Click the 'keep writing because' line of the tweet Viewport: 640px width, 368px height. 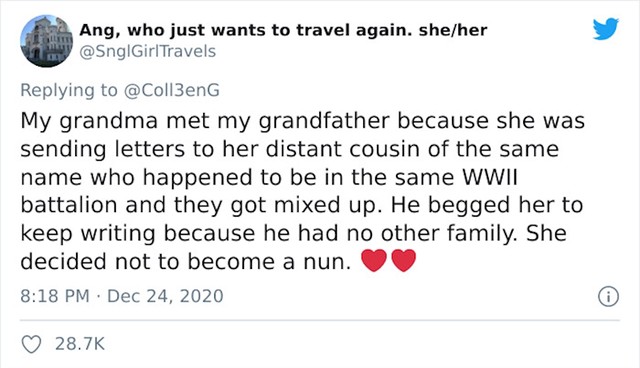tap(293, 234)
